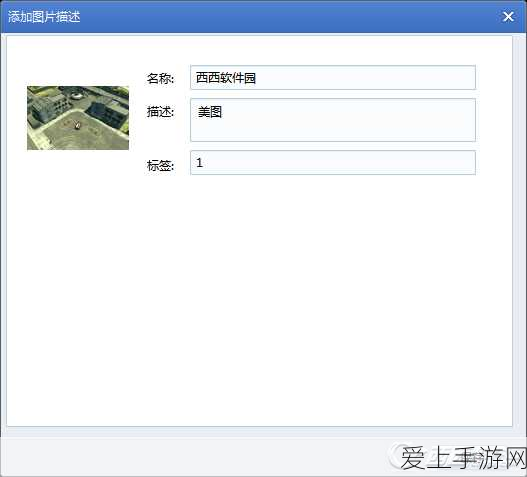This screenshot has height=477, width=527.
Task: Click the 名称 input field with 西西软件园
Action: tap(333, 78)
